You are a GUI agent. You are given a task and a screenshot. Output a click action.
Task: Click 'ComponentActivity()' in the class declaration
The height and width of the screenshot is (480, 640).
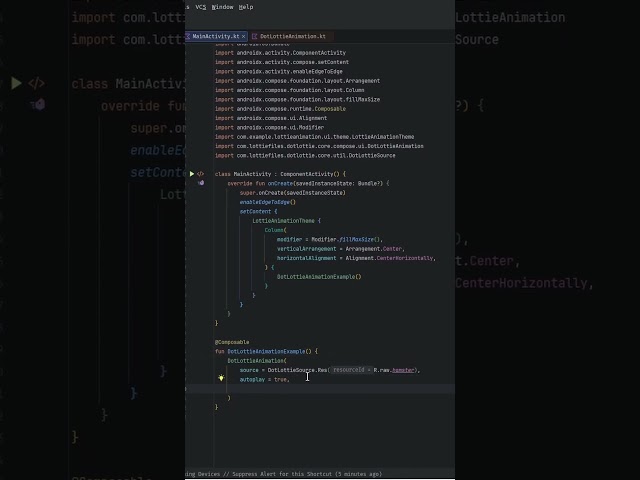click(310, 174)
